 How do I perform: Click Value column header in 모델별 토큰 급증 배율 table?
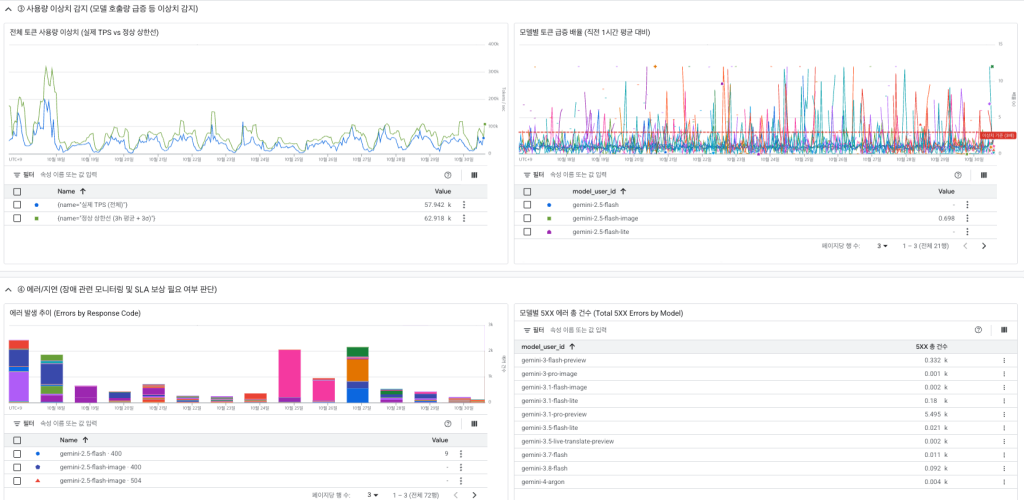tap(946, 192)
